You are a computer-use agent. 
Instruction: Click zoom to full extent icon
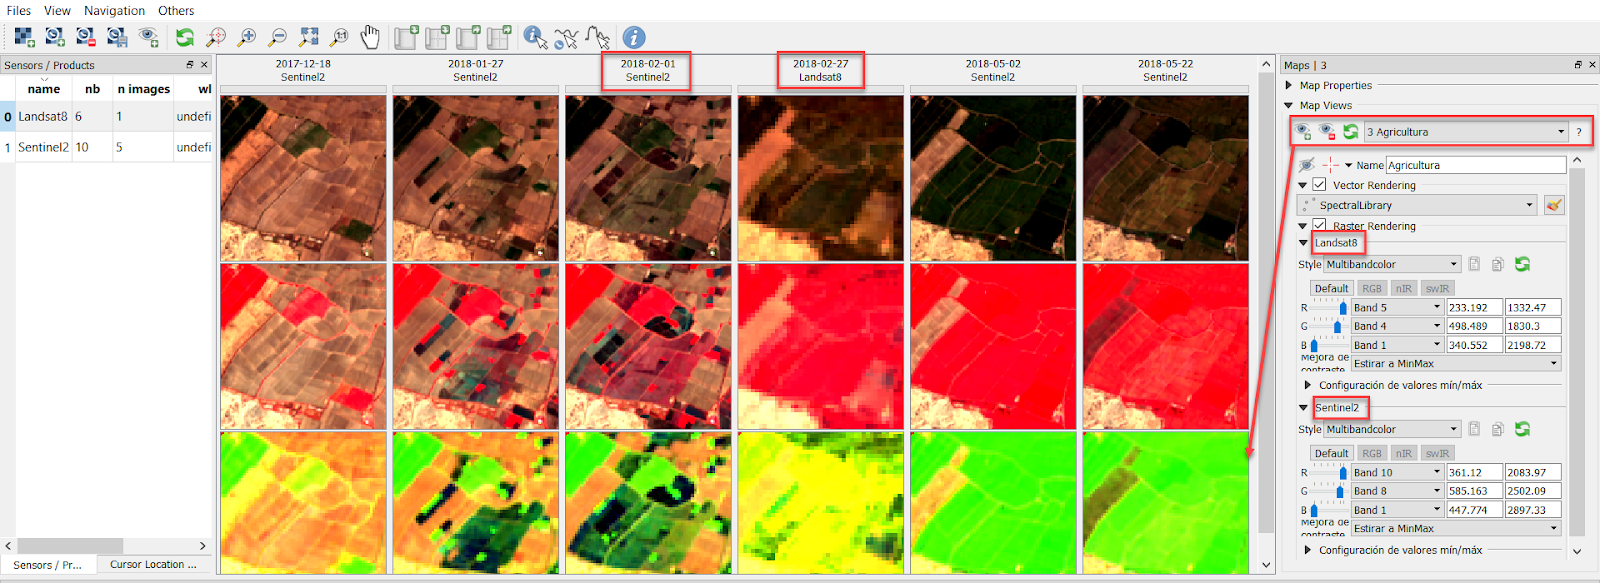coord(309,37)
